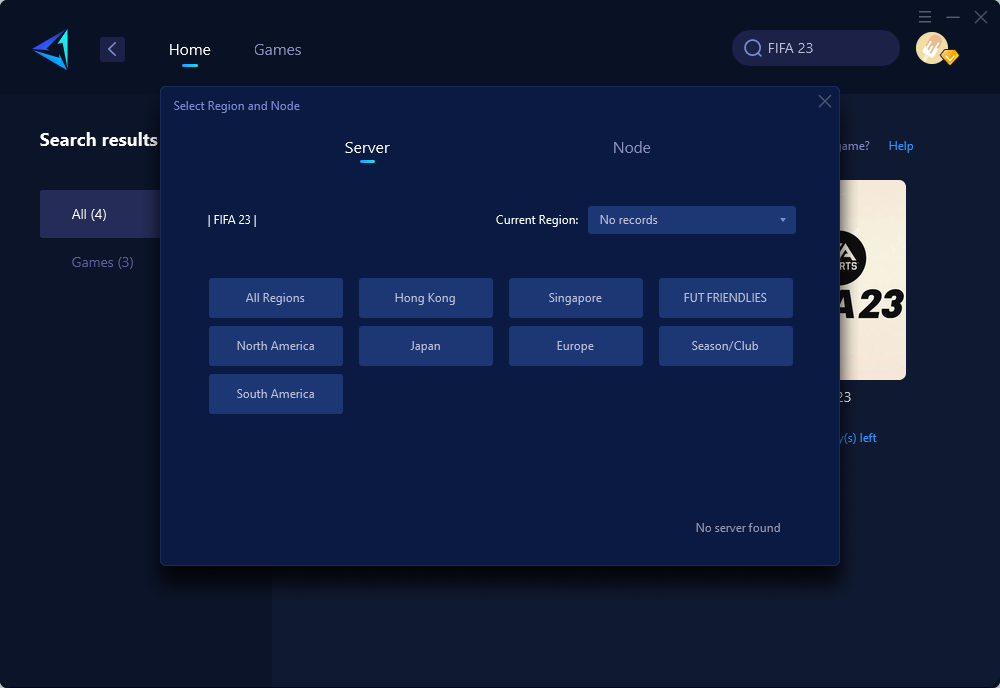This screenshot has height=688, width=1000.
Task: Go back using the arrow button
Action: tap(112, 49)
